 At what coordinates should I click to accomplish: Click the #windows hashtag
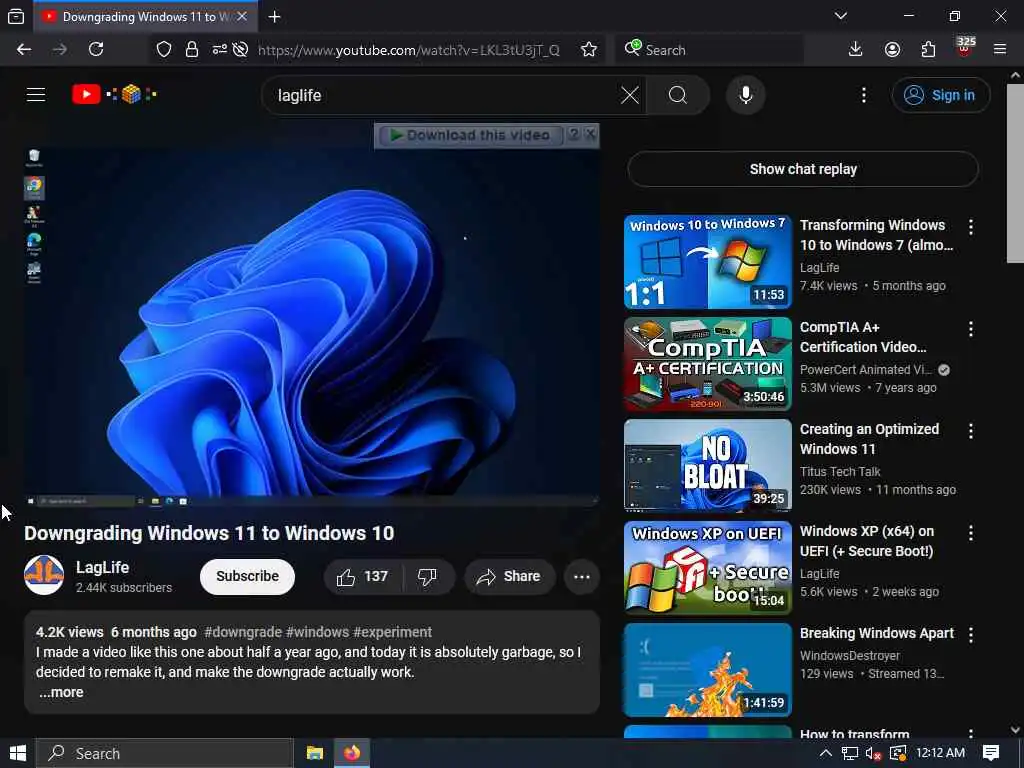(317, 632)
